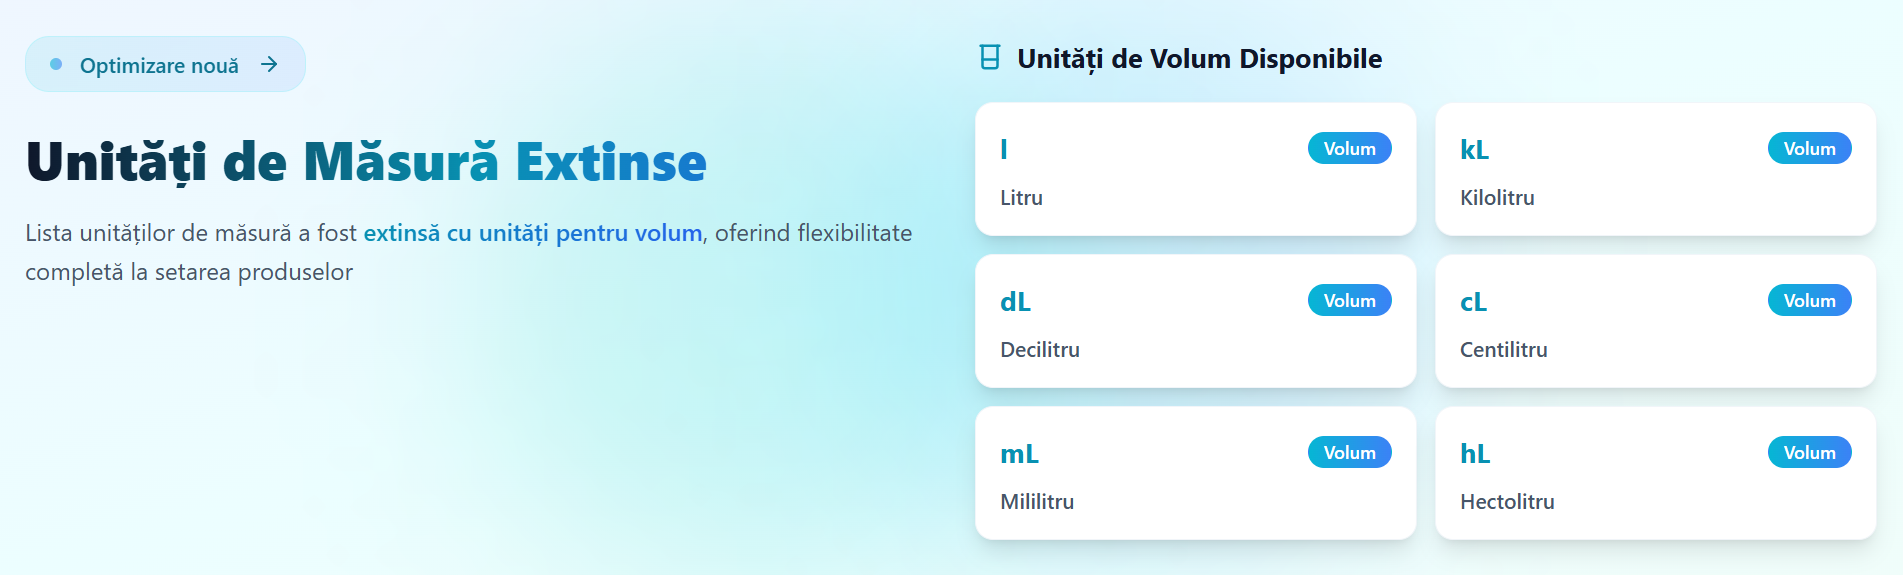
Task: Click the beaker icon beside Unități de Volum
Action: point(990,57)
